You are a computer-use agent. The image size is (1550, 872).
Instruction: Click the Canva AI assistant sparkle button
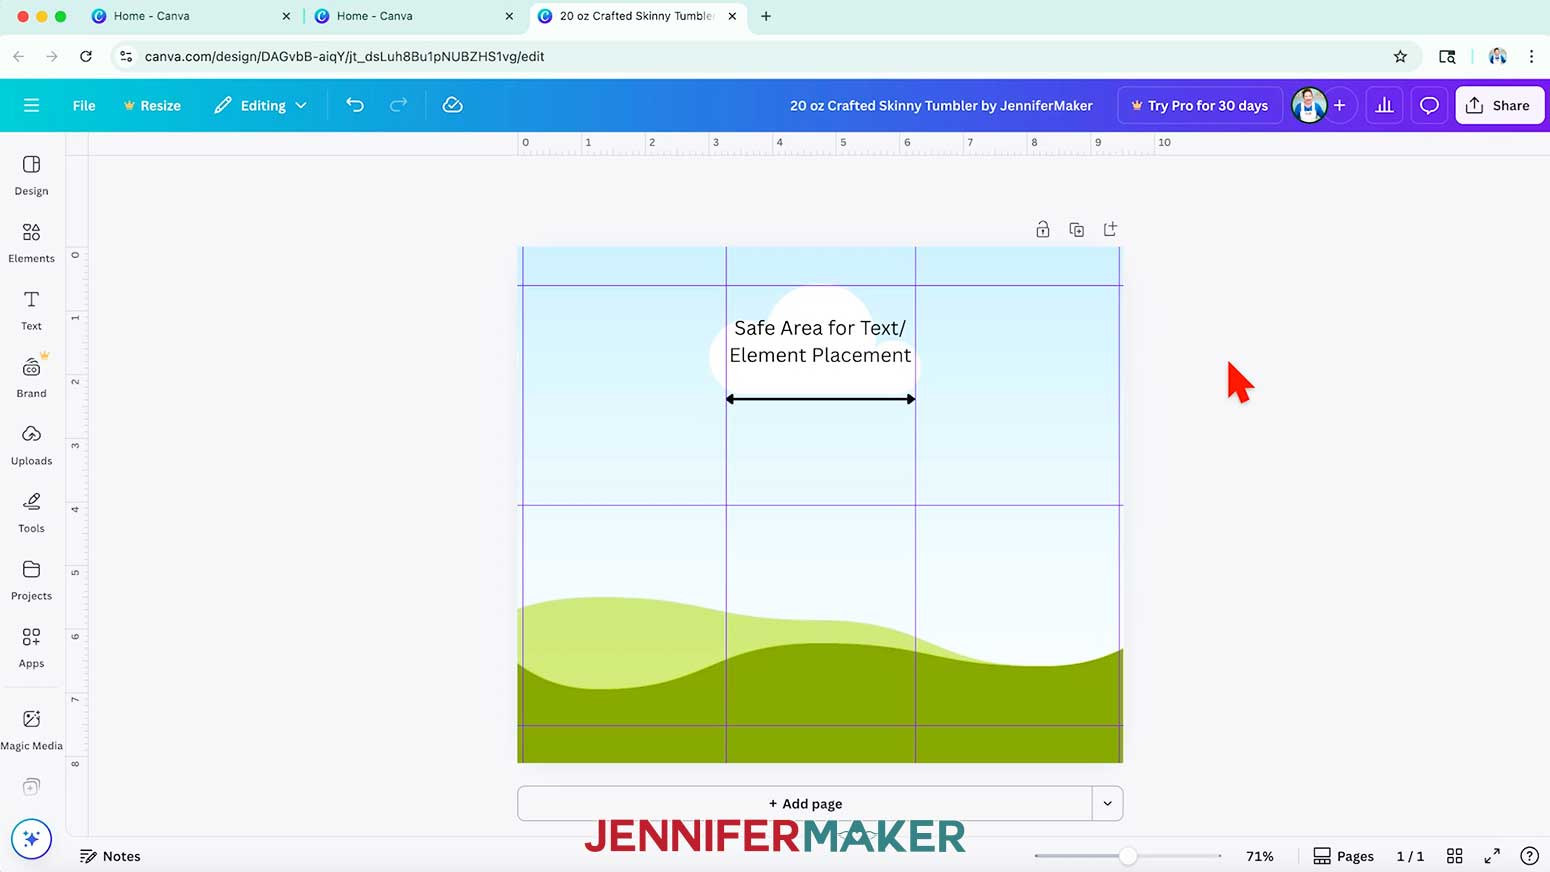tap(31, 838)
